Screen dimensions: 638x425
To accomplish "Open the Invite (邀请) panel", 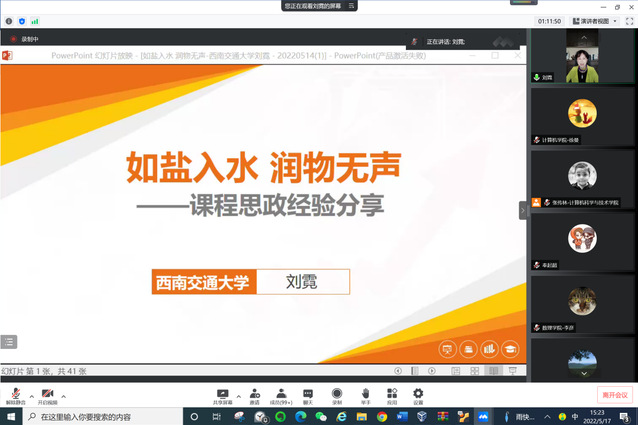I will tap(255, 393).
